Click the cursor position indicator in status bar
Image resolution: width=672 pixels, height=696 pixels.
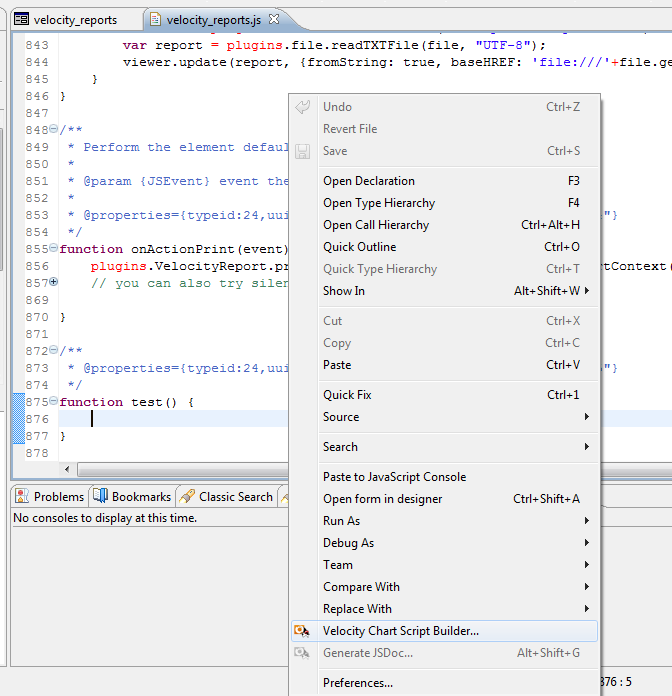[616, 681]
